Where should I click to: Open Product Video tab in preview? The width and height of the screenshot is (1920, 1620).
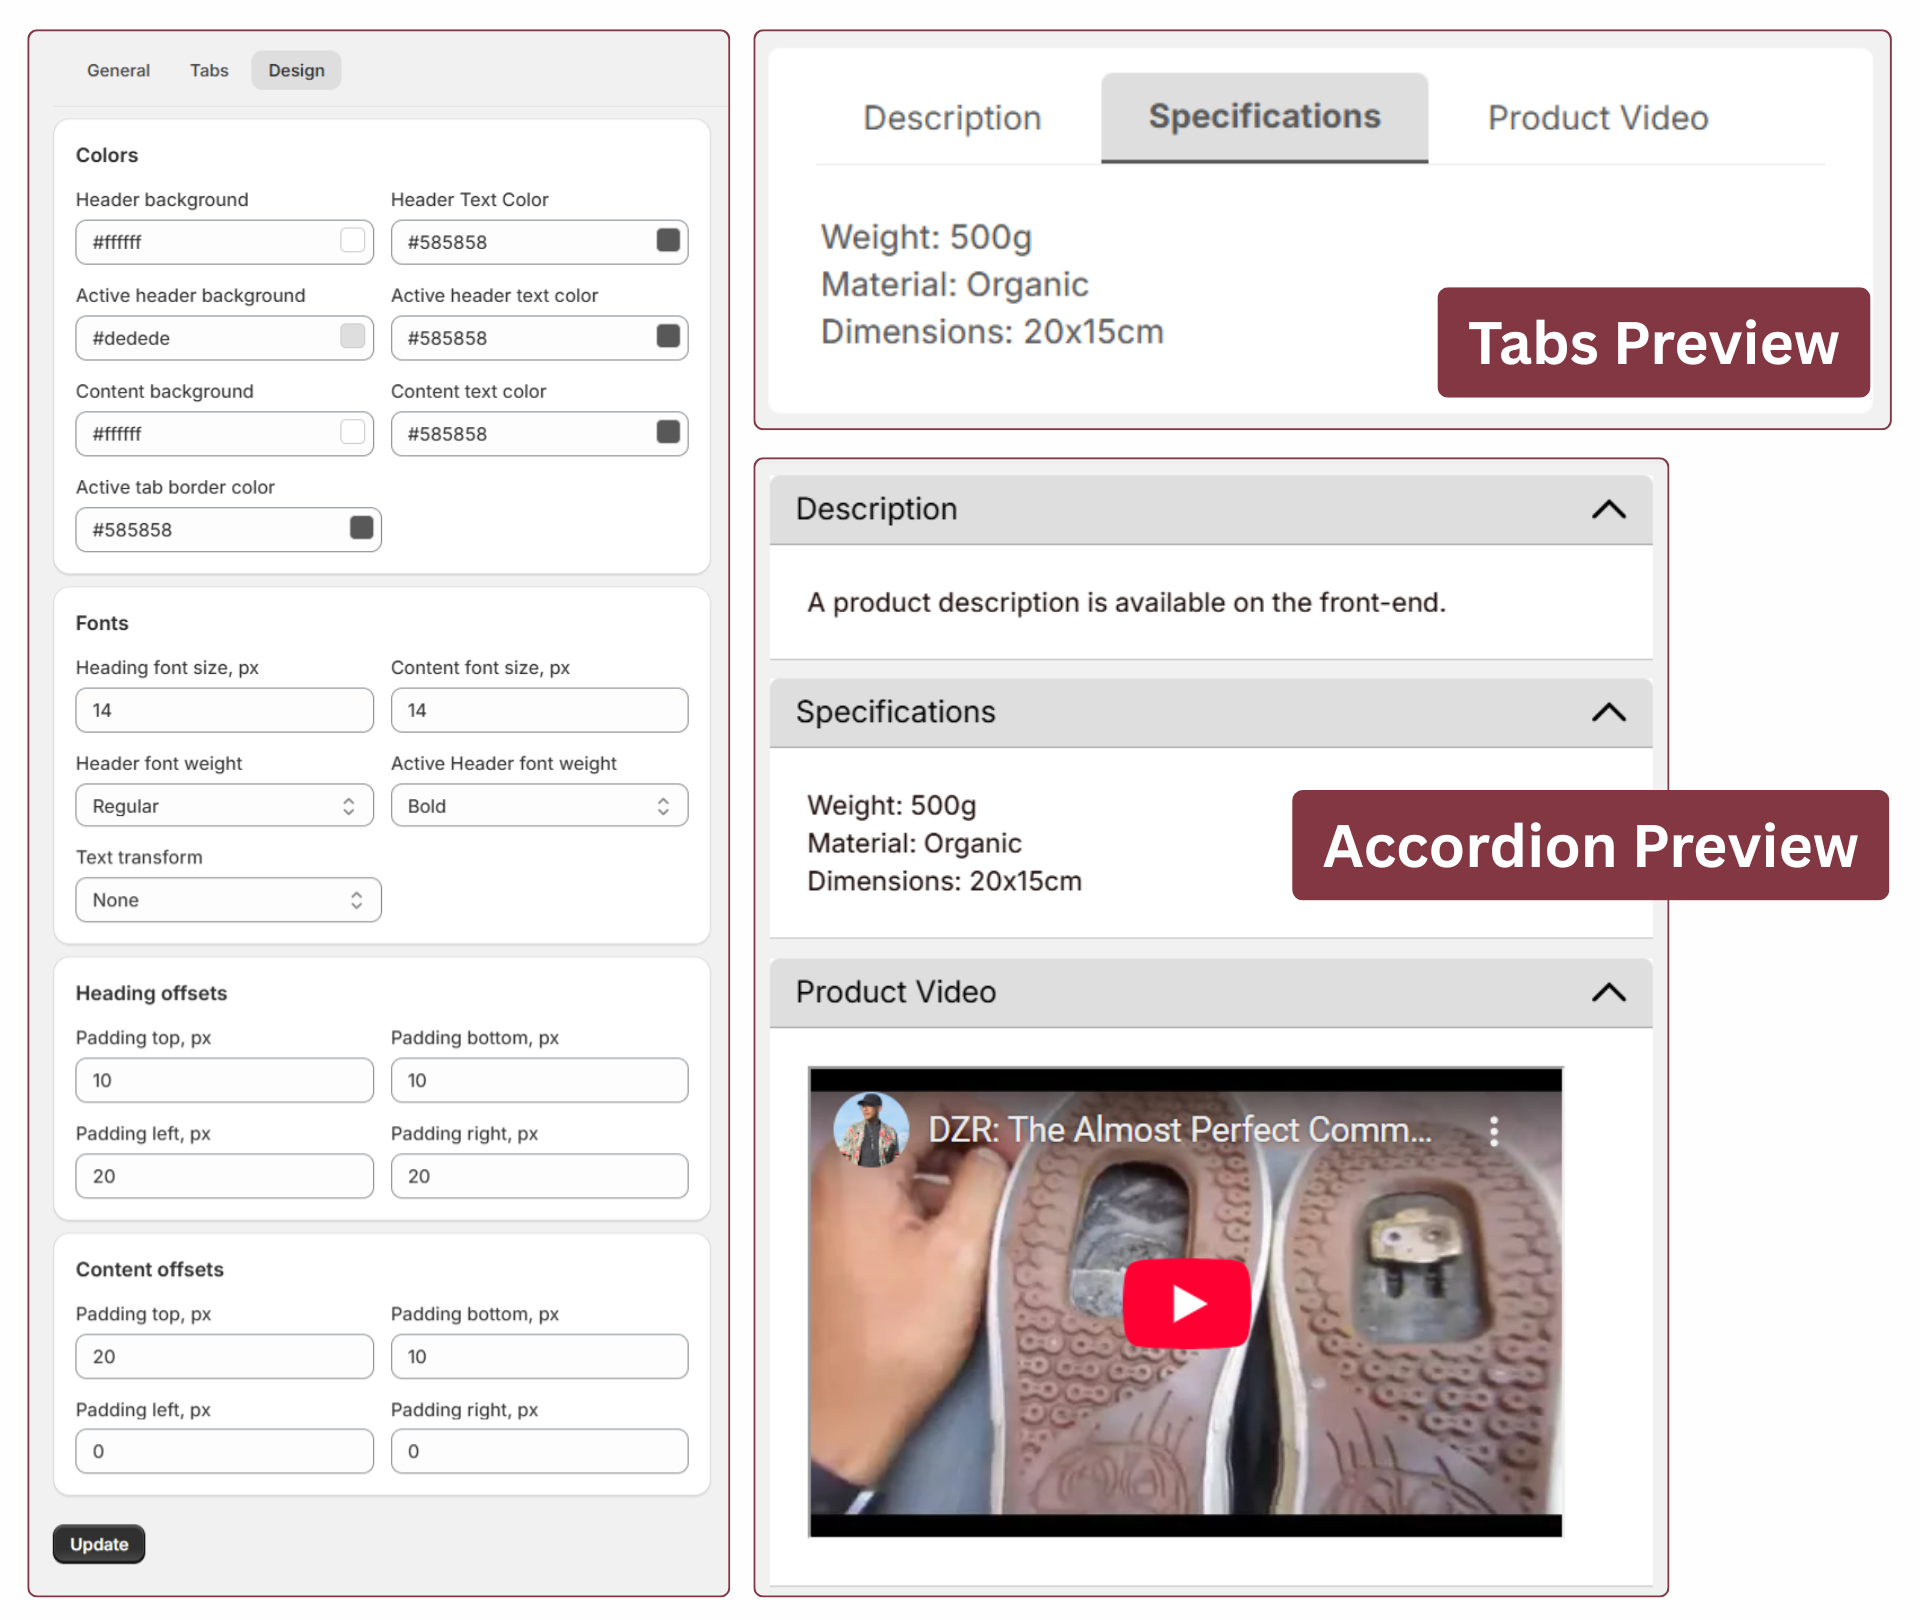(1597, 118)
